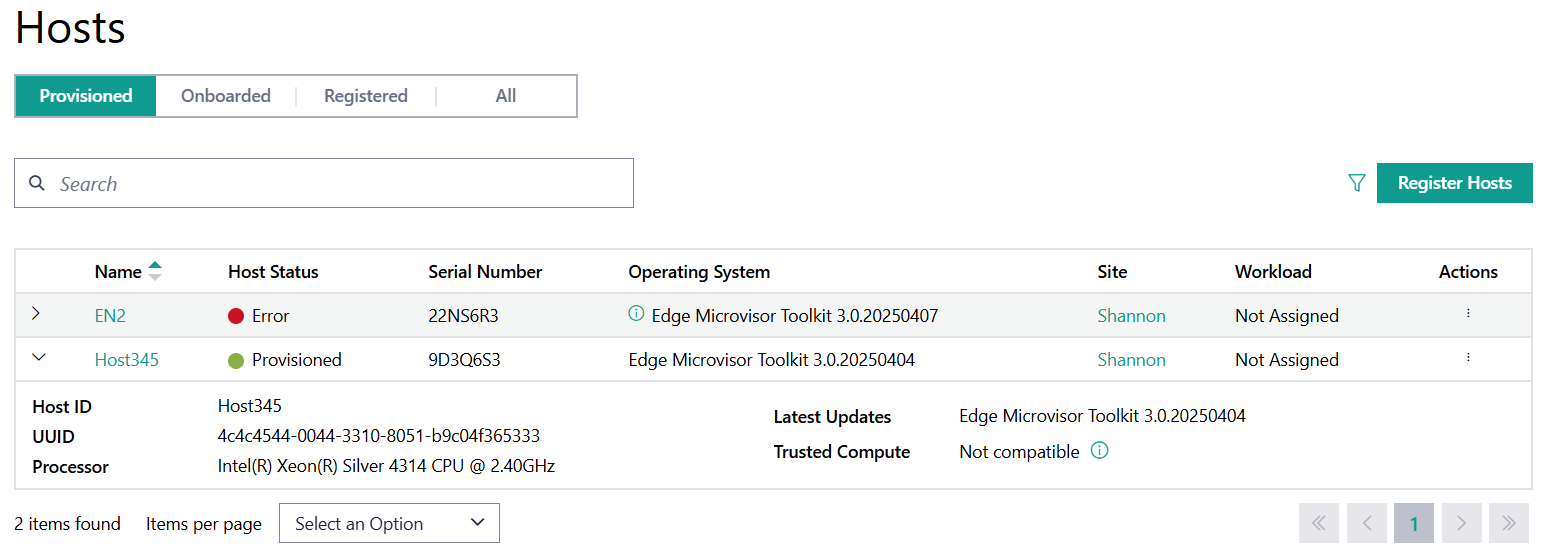Open the Host345 host link
Screen dimensions: 1550x560
pyautogui.click(x=127, y=360)
